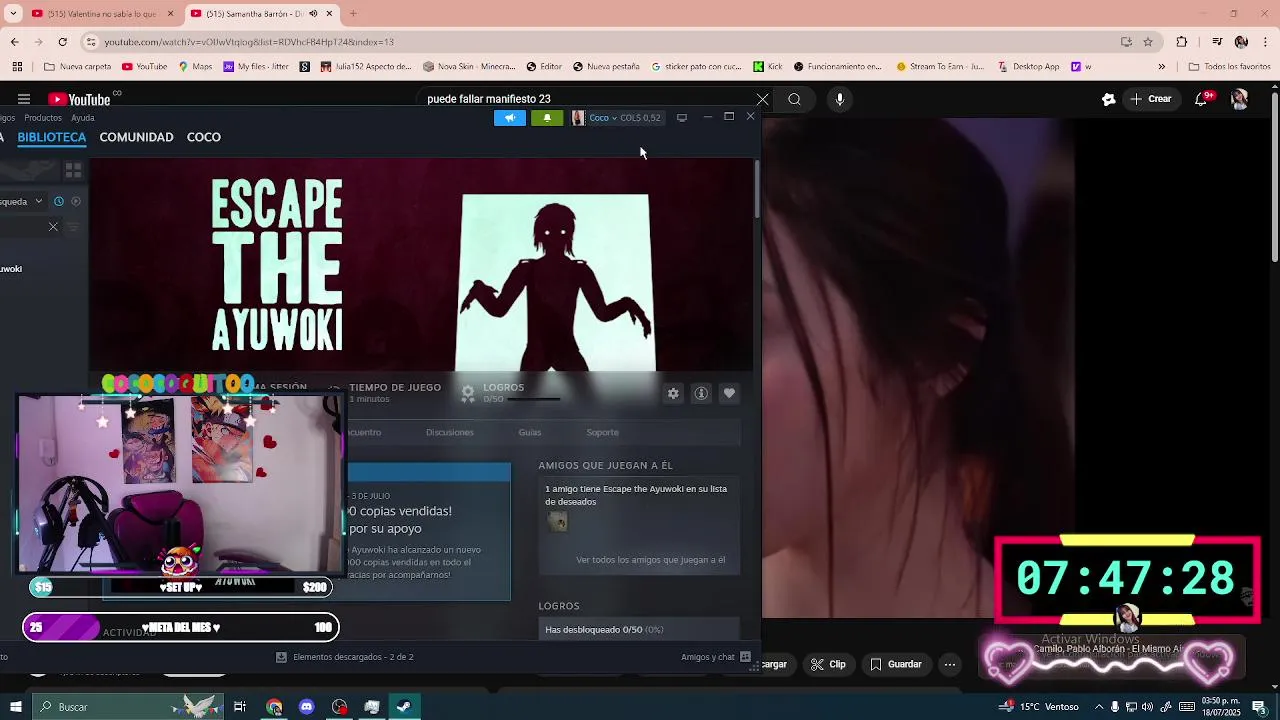This screenshot has width=1280, height=720.
Task: Click Ver todos los amigos que juegan link
Action: point(651,560)
